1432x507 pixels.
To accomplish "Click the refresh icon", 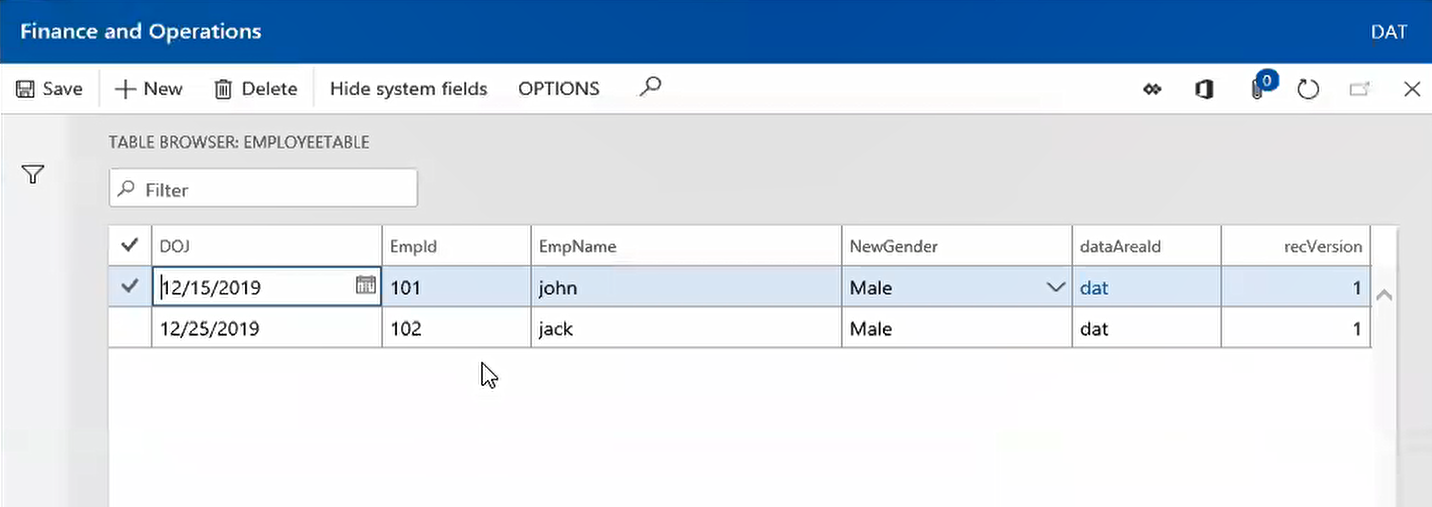I will (x=1308, y=89).
